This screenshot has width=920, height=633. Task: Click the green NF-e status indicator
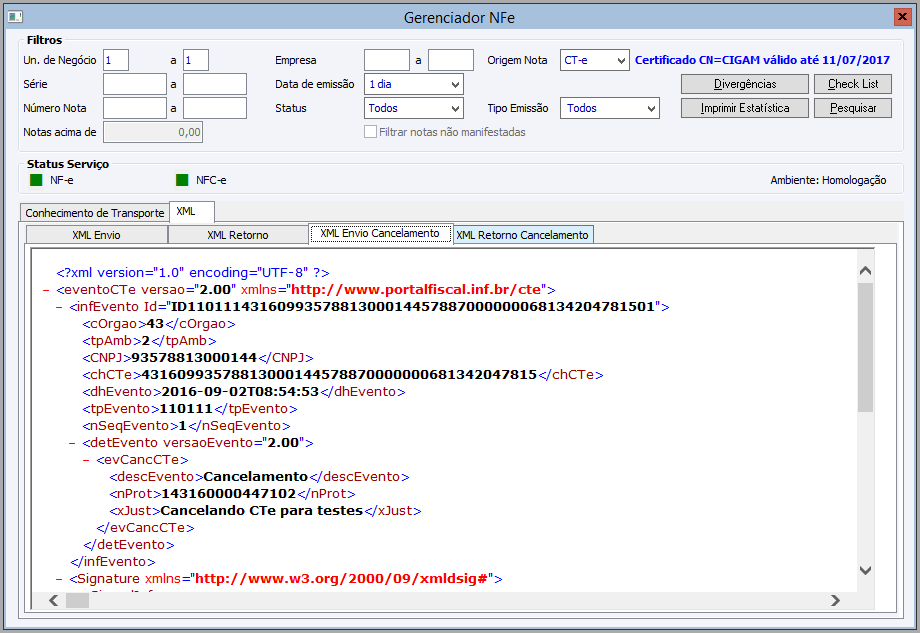(36, 180)
